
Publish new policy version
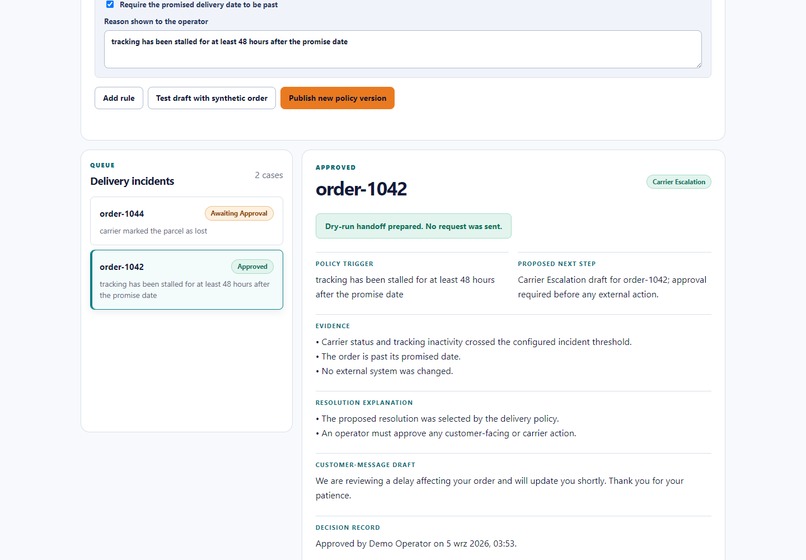point(337,98)
